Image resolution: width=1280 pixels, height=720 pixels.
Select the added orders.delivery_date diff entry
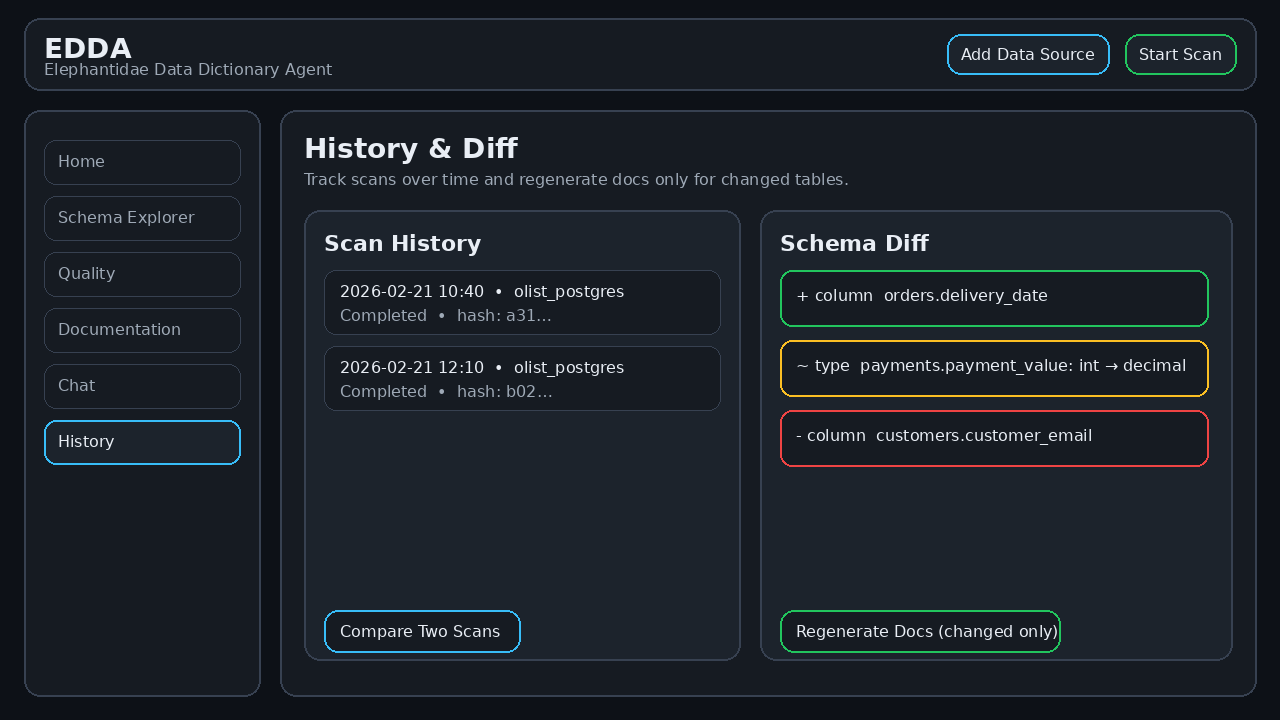994,297
